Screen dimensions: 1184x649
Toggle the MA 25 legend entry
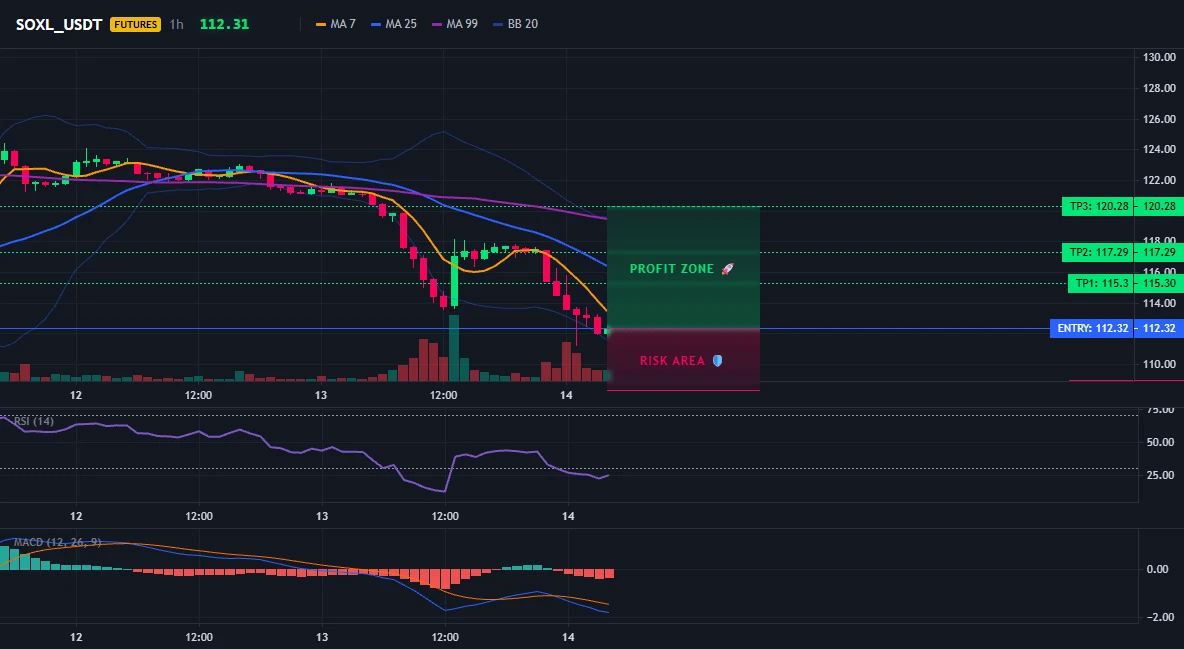394,24
